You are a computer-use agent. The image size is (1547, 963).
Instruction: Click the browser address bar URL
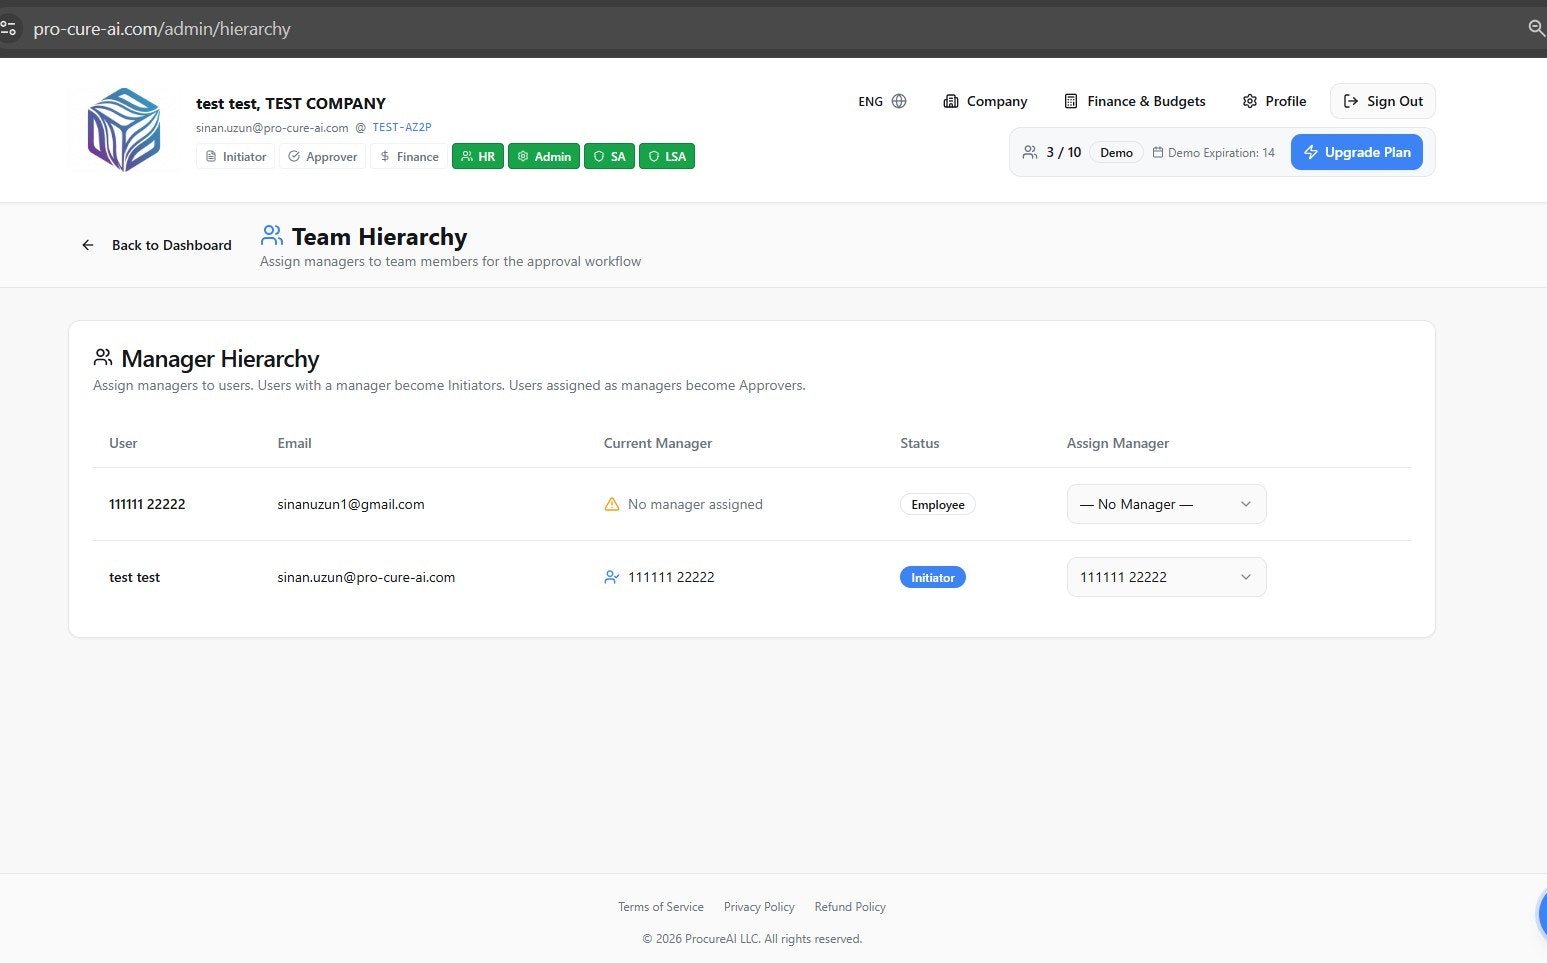(162, 29)
